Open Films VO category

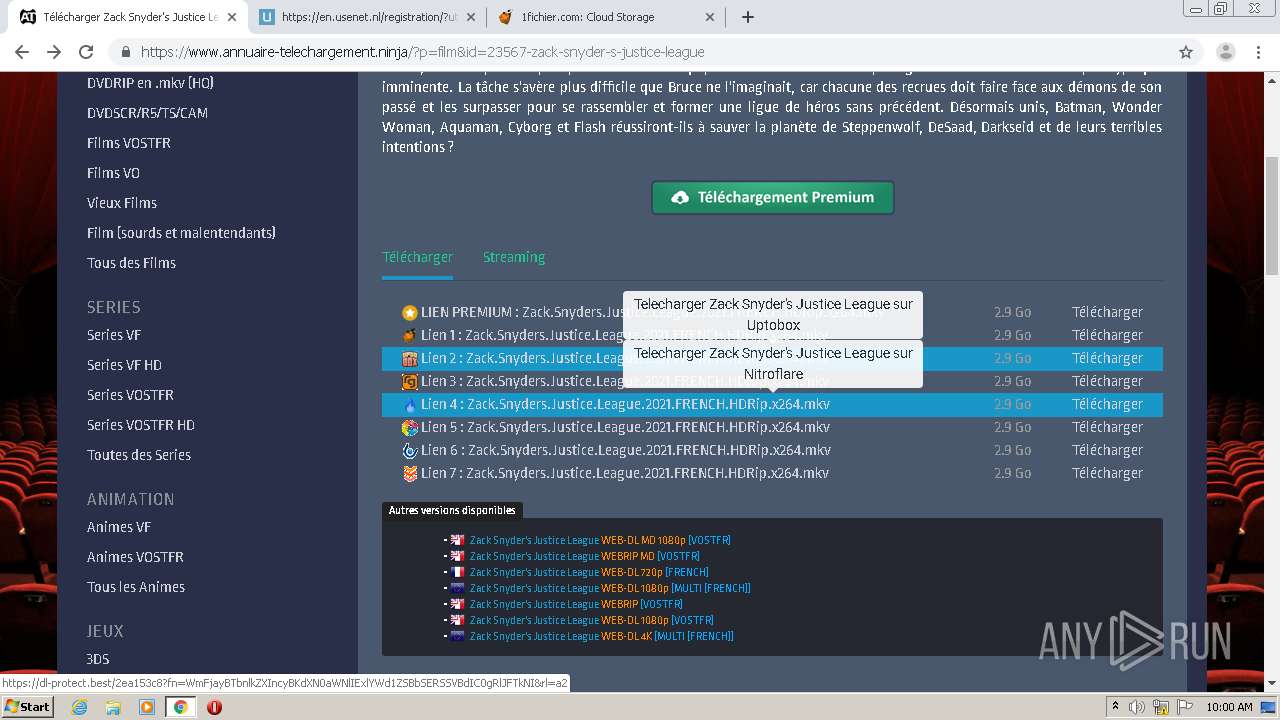point(113,173)
